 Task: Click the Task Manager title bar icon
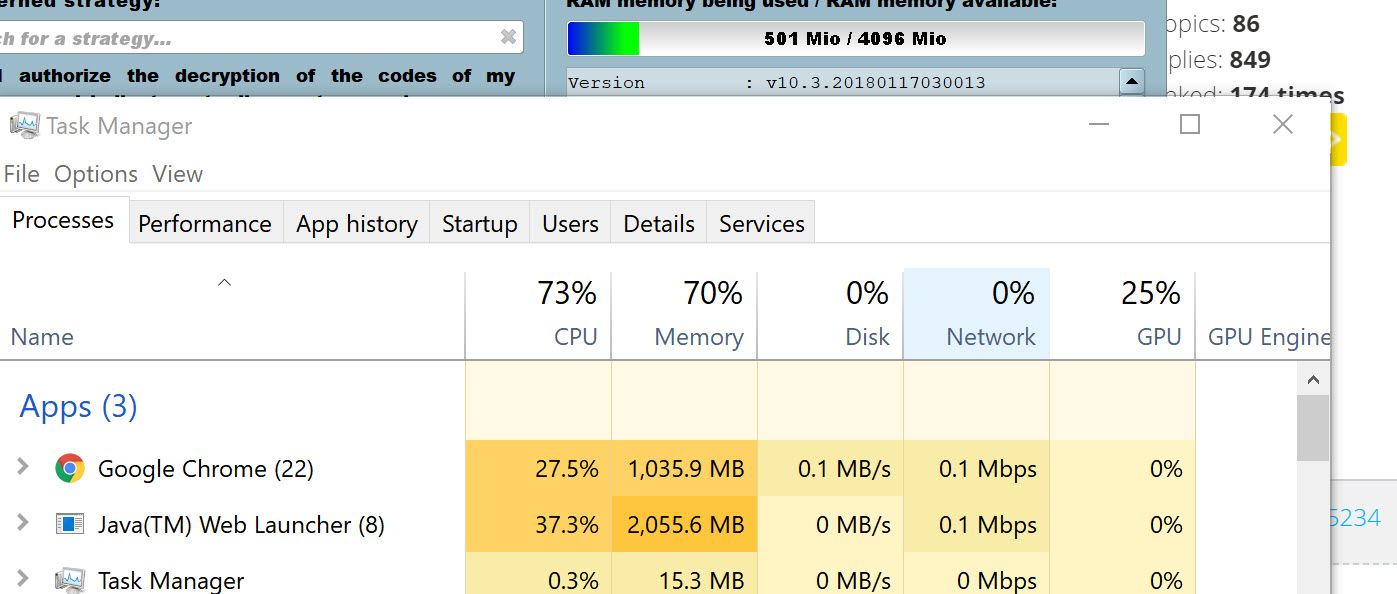24,126
